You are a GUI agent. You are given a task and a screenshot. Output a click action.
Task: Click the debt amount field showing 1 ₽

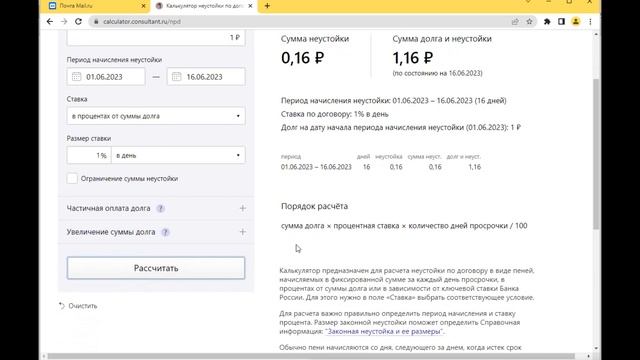pyautogui.click(x=156, y=38)
